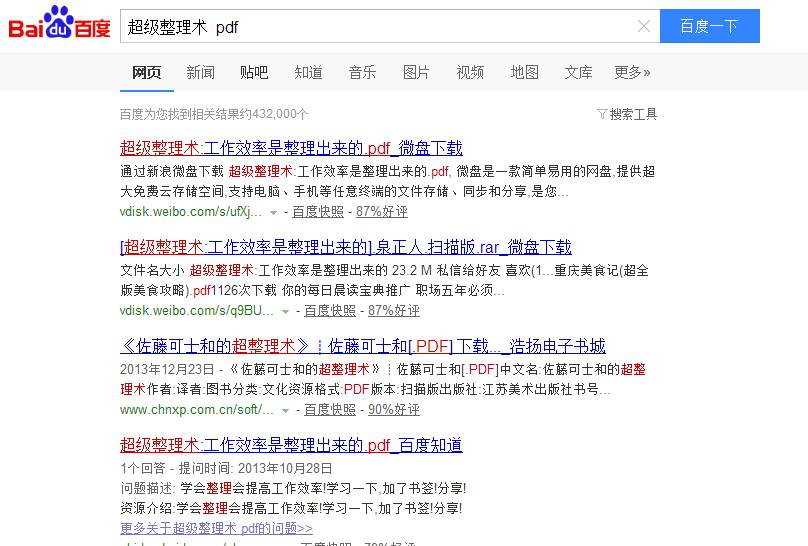Viewport: 808px width, 546px height.
Task: Go to the 知道 tab
Action: 308,72
